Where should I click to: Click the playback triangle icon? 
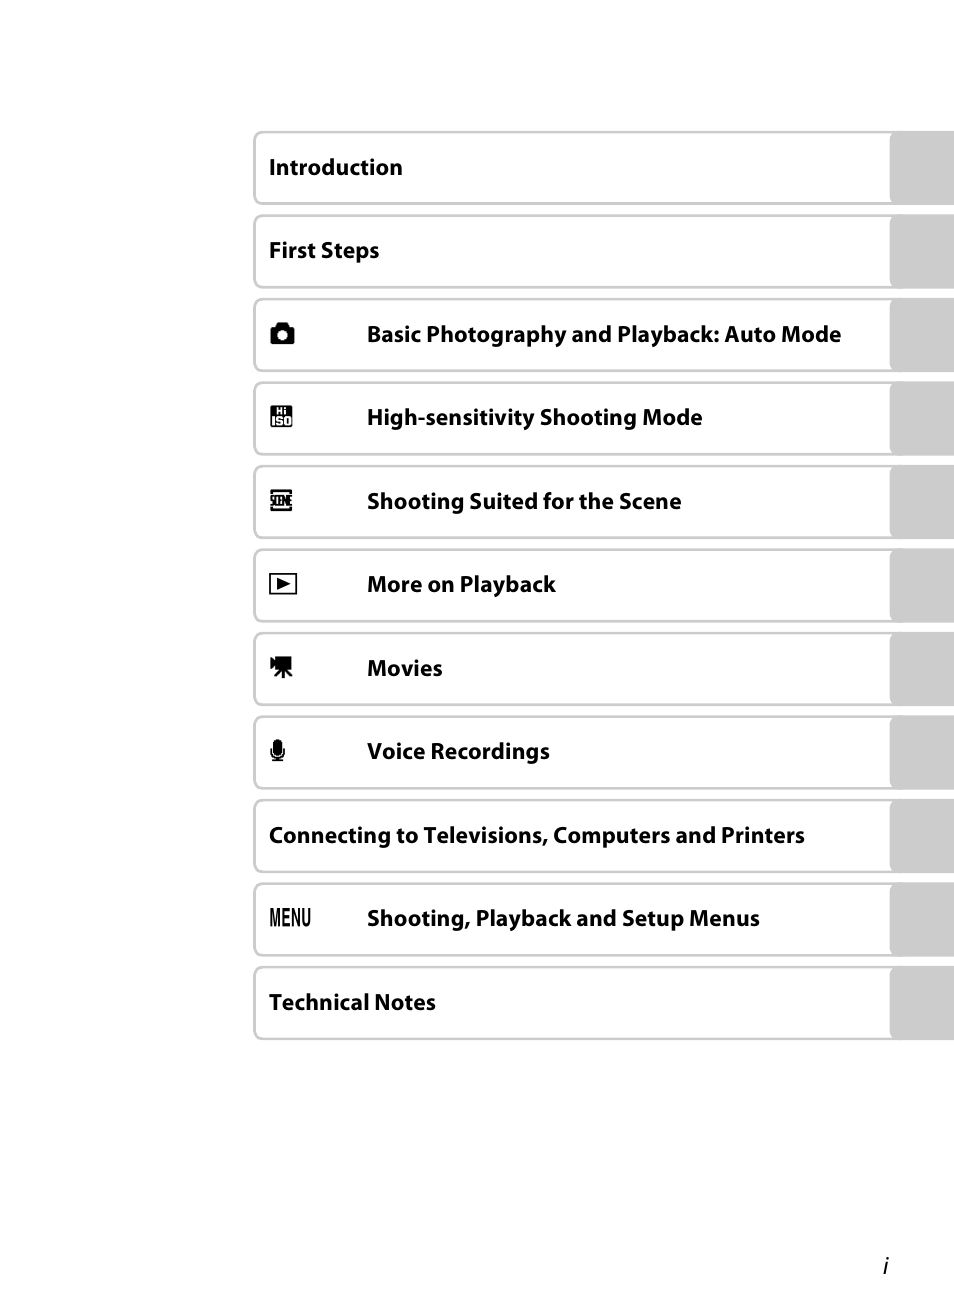pyautogui.click(x=283, y=584)
